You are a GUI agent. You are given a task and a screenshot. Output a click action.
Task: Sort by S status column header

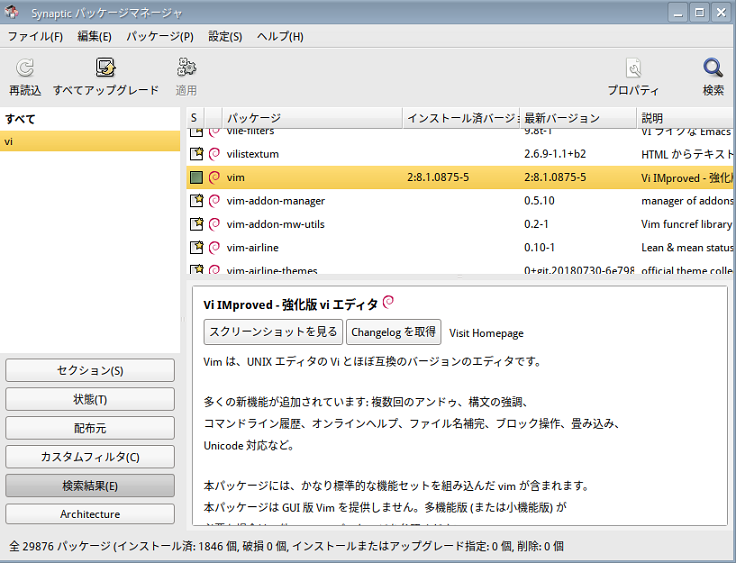[x=196, y=117]
